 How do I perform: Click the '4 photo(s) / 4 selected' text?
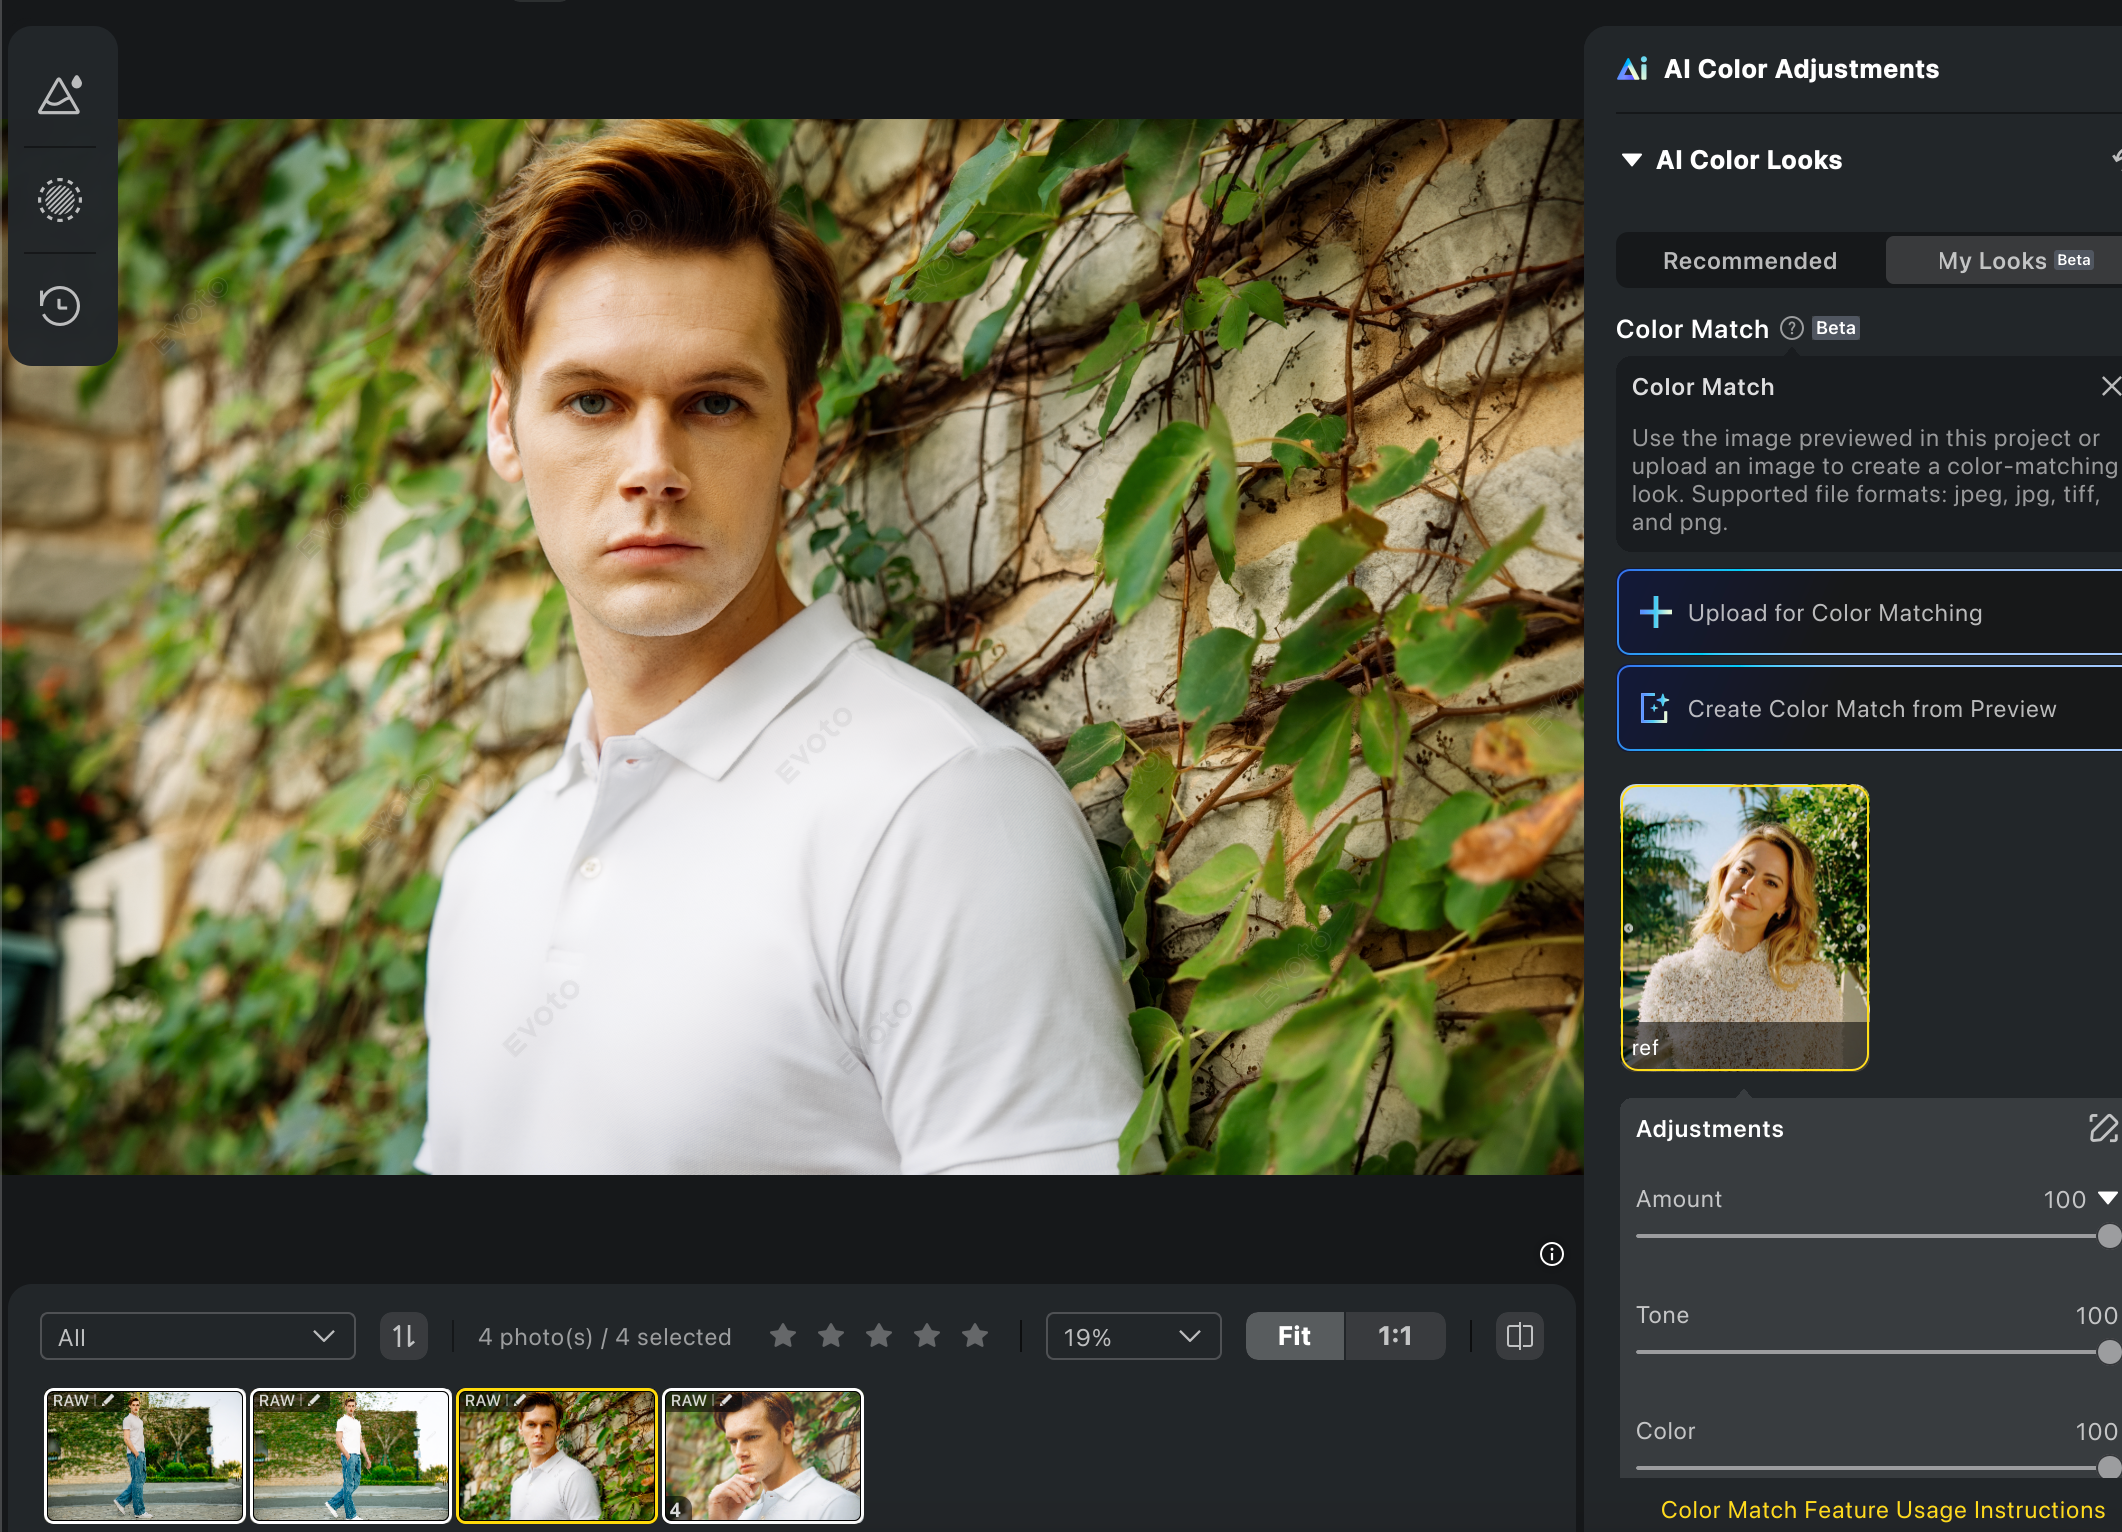click(x=604, y=1337)
